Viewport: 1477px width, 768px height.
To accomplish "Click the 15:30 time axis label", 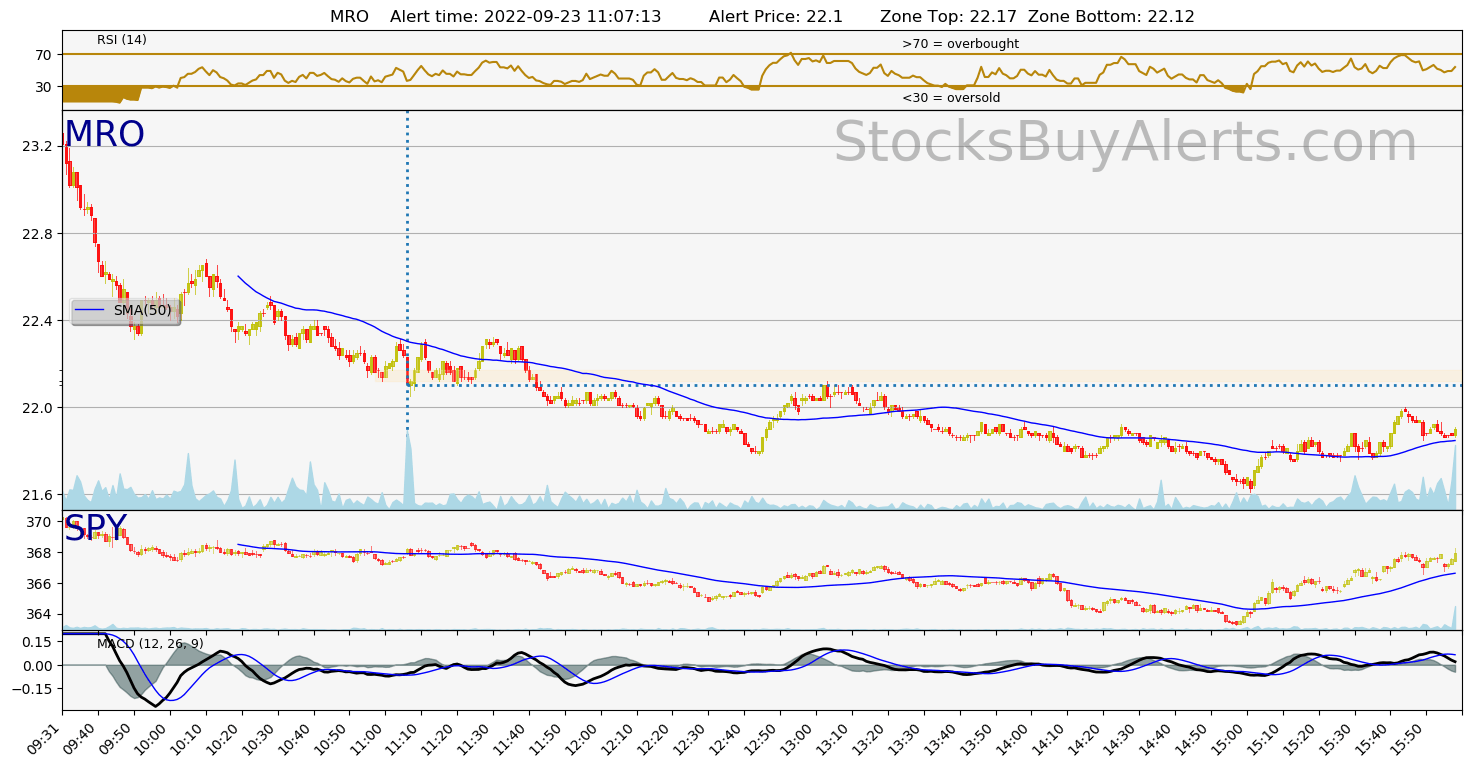I will pos(1337,740).
